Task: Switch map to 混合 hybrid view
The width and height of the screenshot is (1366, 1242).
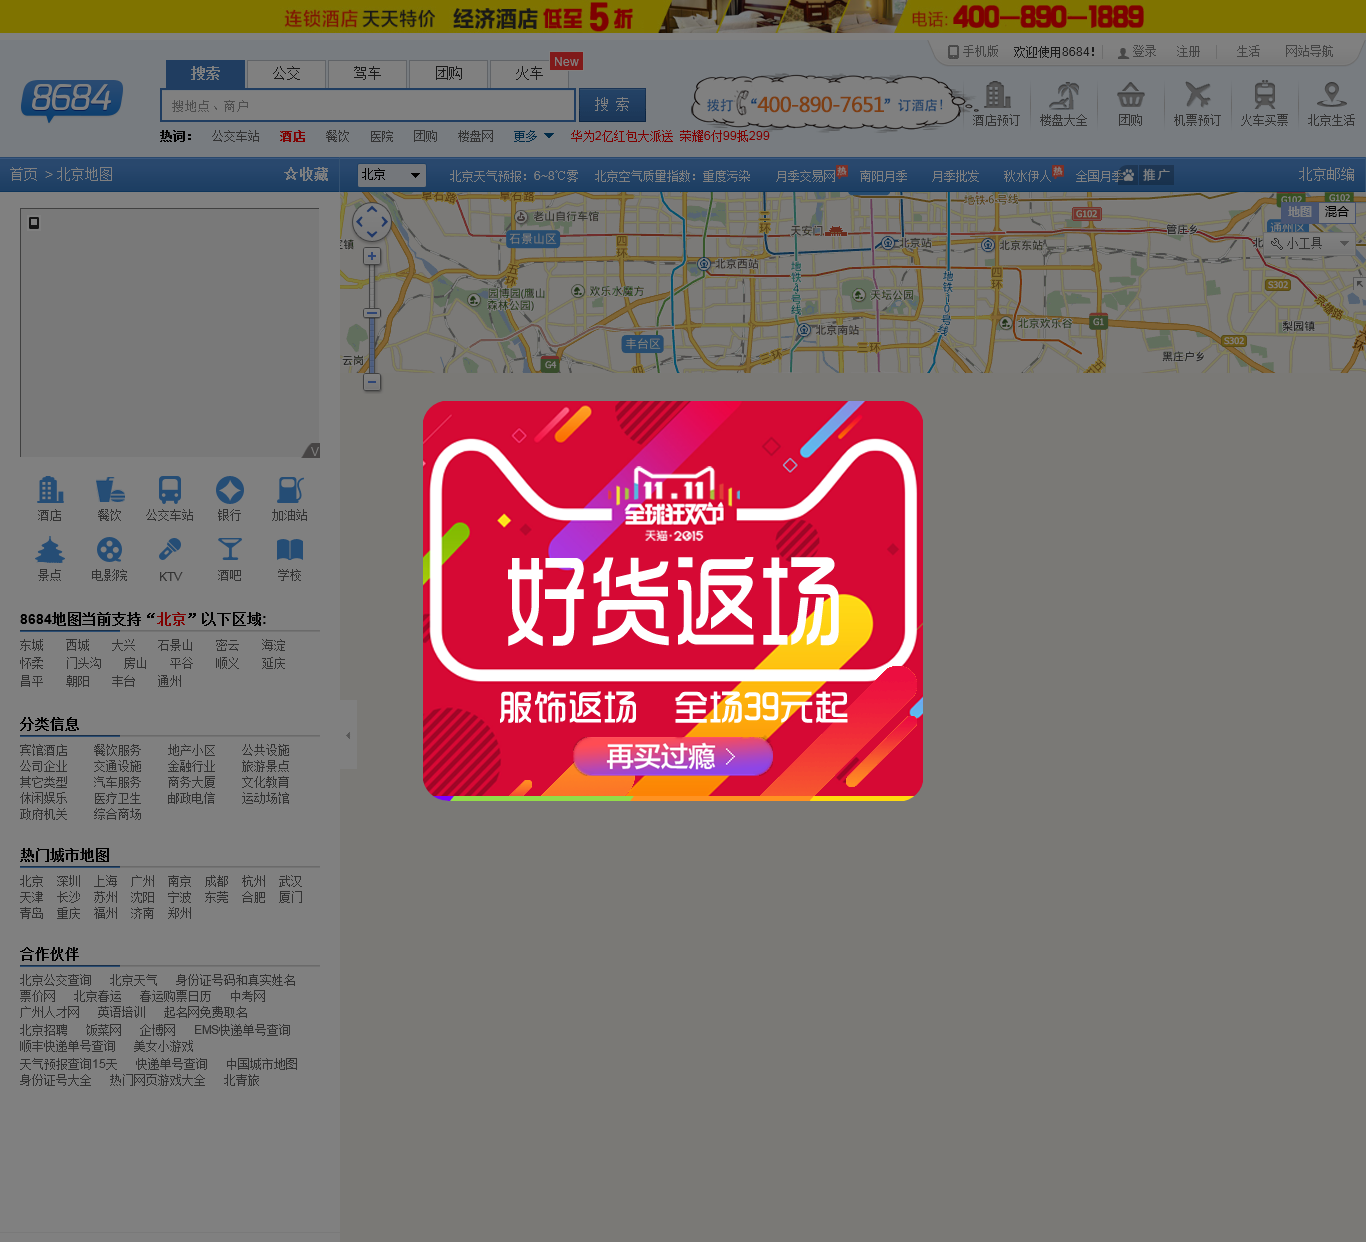Action: point(1337,212)
